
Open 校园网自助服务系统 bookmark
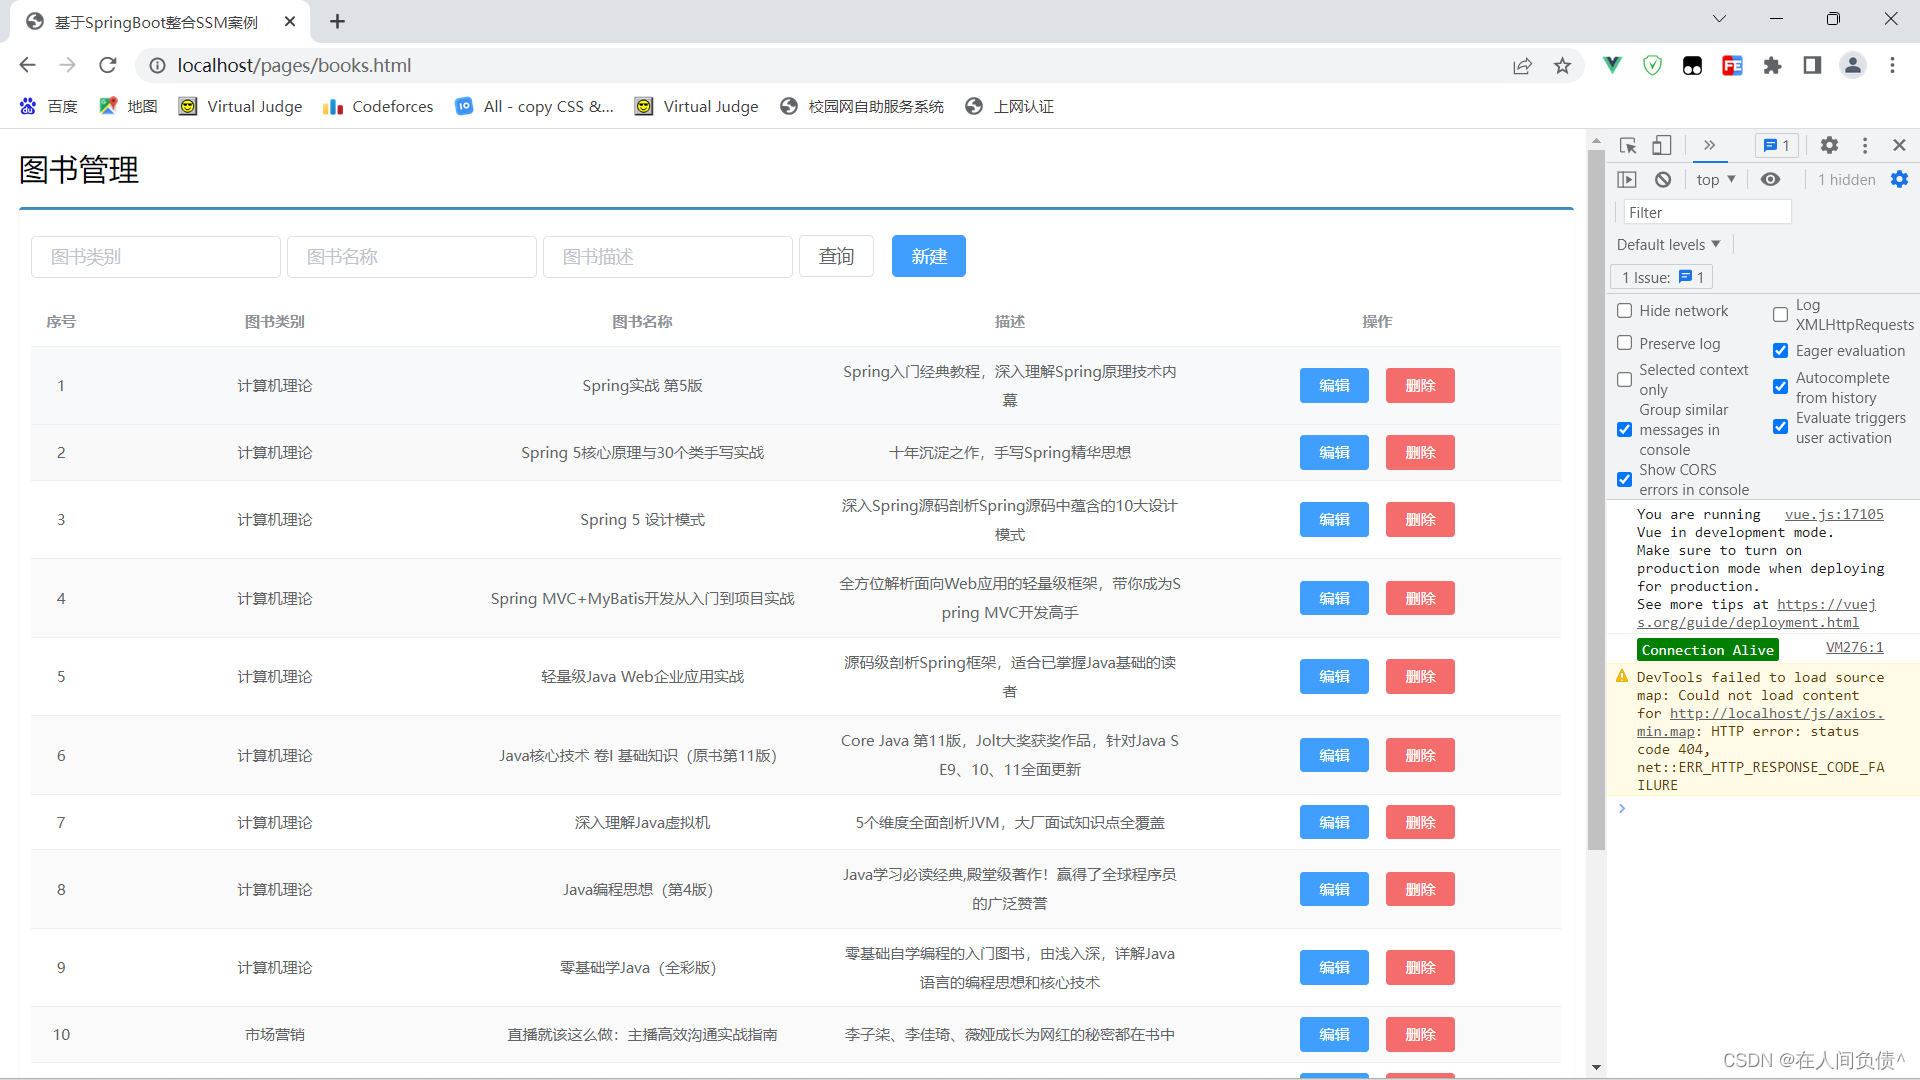pos(862,106)
